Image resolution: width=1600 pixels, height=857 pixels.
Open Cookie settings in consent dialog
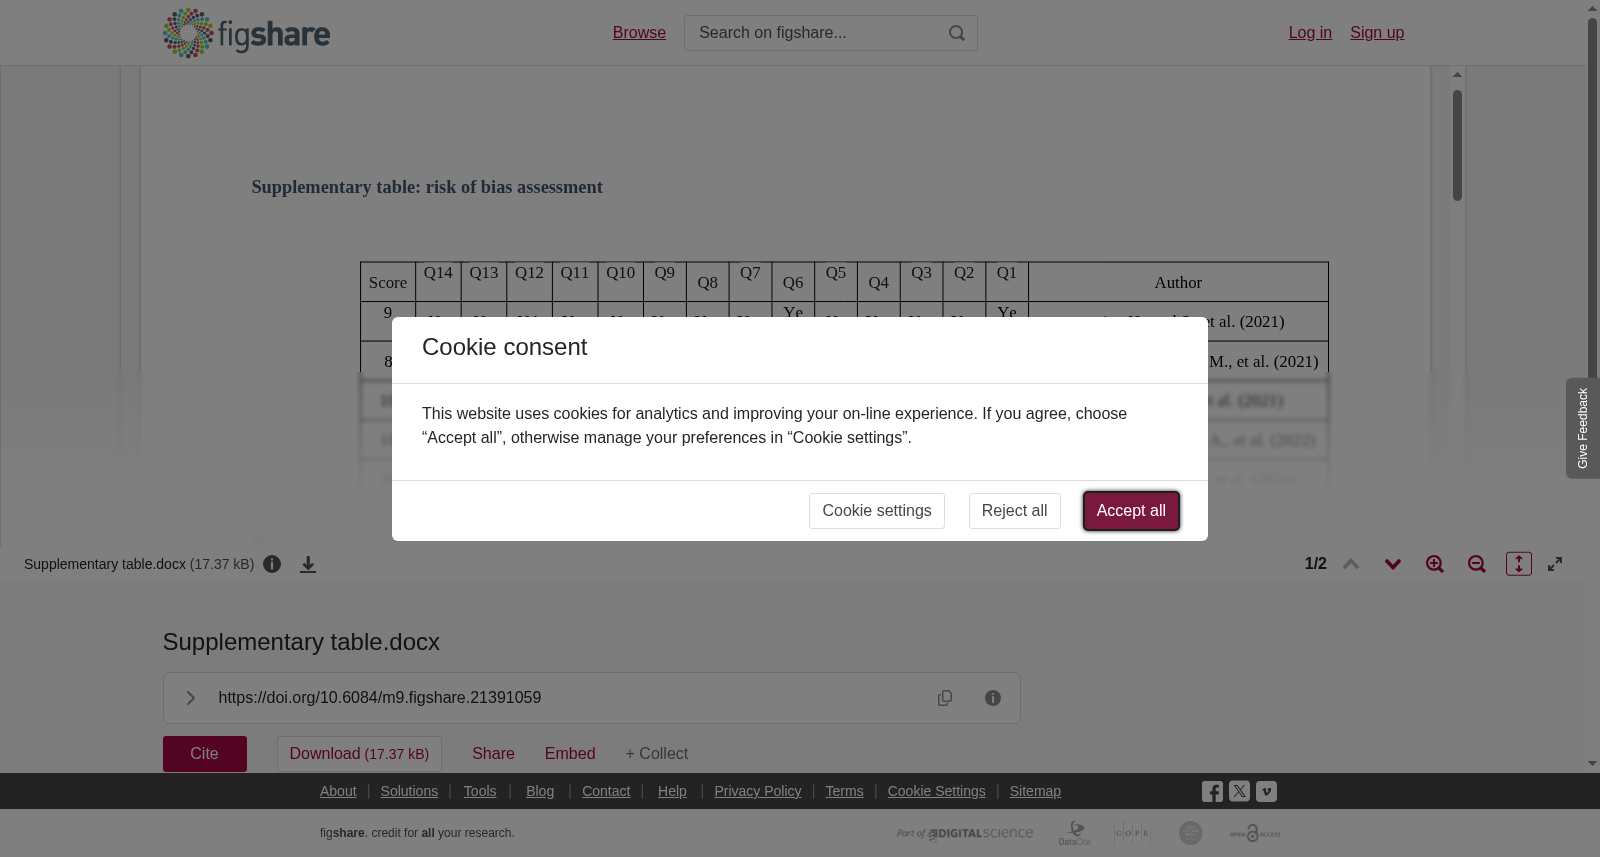click(x=877, y=511)
